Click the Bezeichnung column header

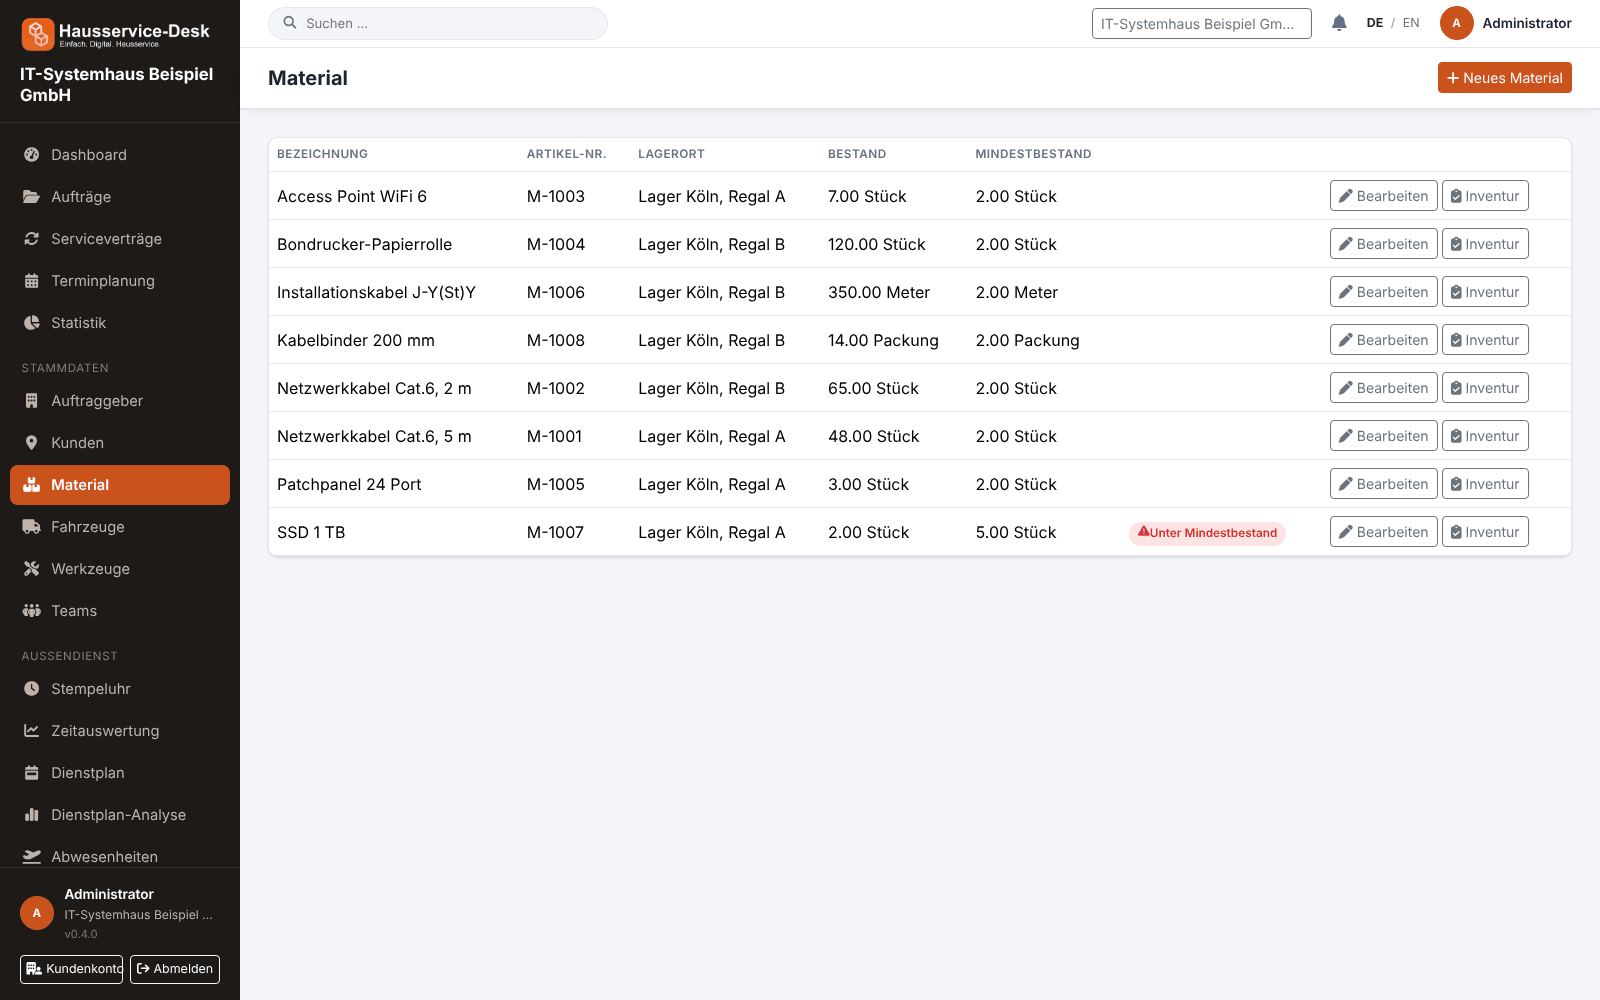click(322, 154)
